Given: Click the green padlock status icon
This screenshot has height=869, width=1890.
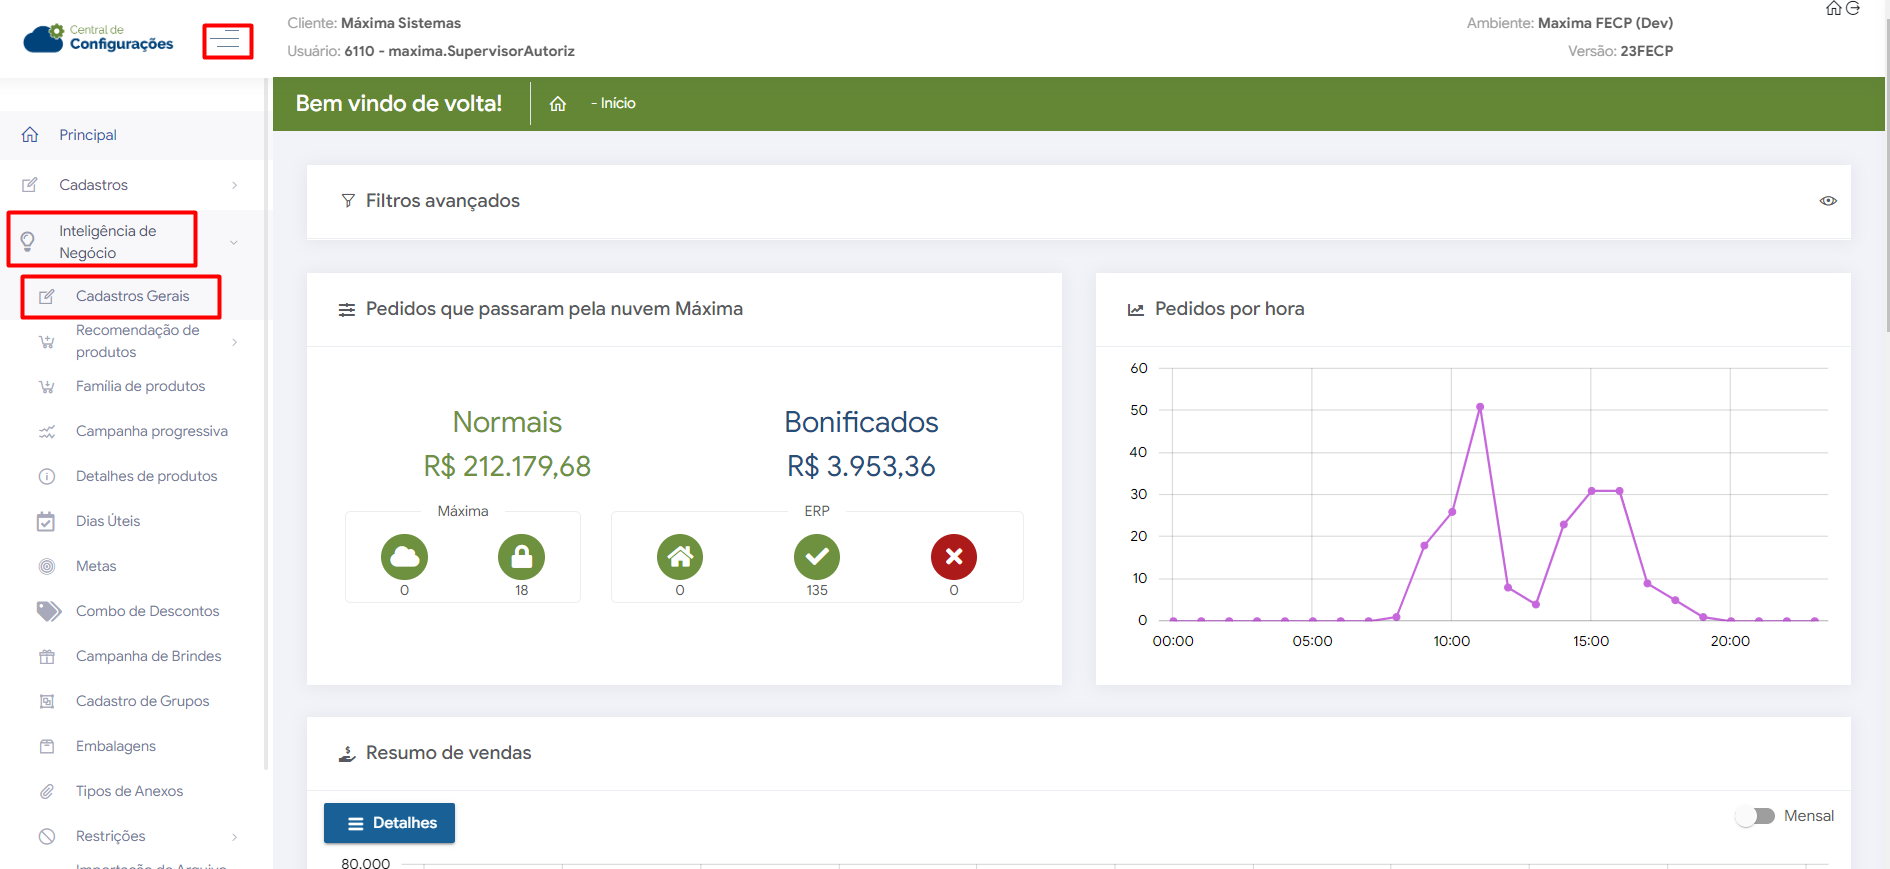Looking at the screenshot, I should click(521, 557).
